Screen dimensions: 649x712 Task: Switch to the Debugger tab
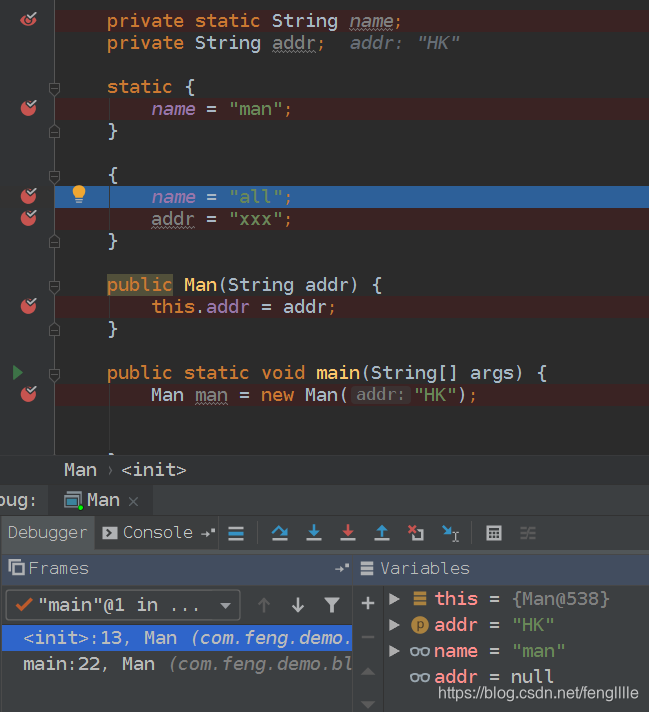coord(47,533)
